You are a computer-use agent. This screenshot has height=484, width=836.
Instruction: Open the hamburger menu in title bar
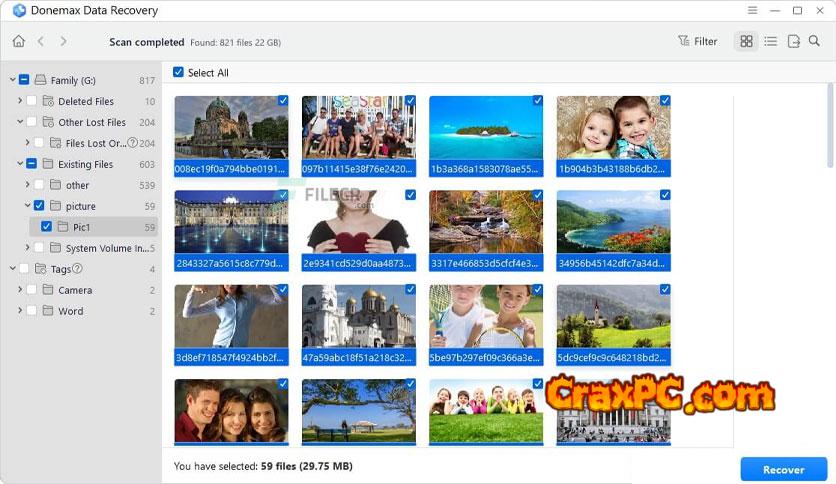click(752, 10)
